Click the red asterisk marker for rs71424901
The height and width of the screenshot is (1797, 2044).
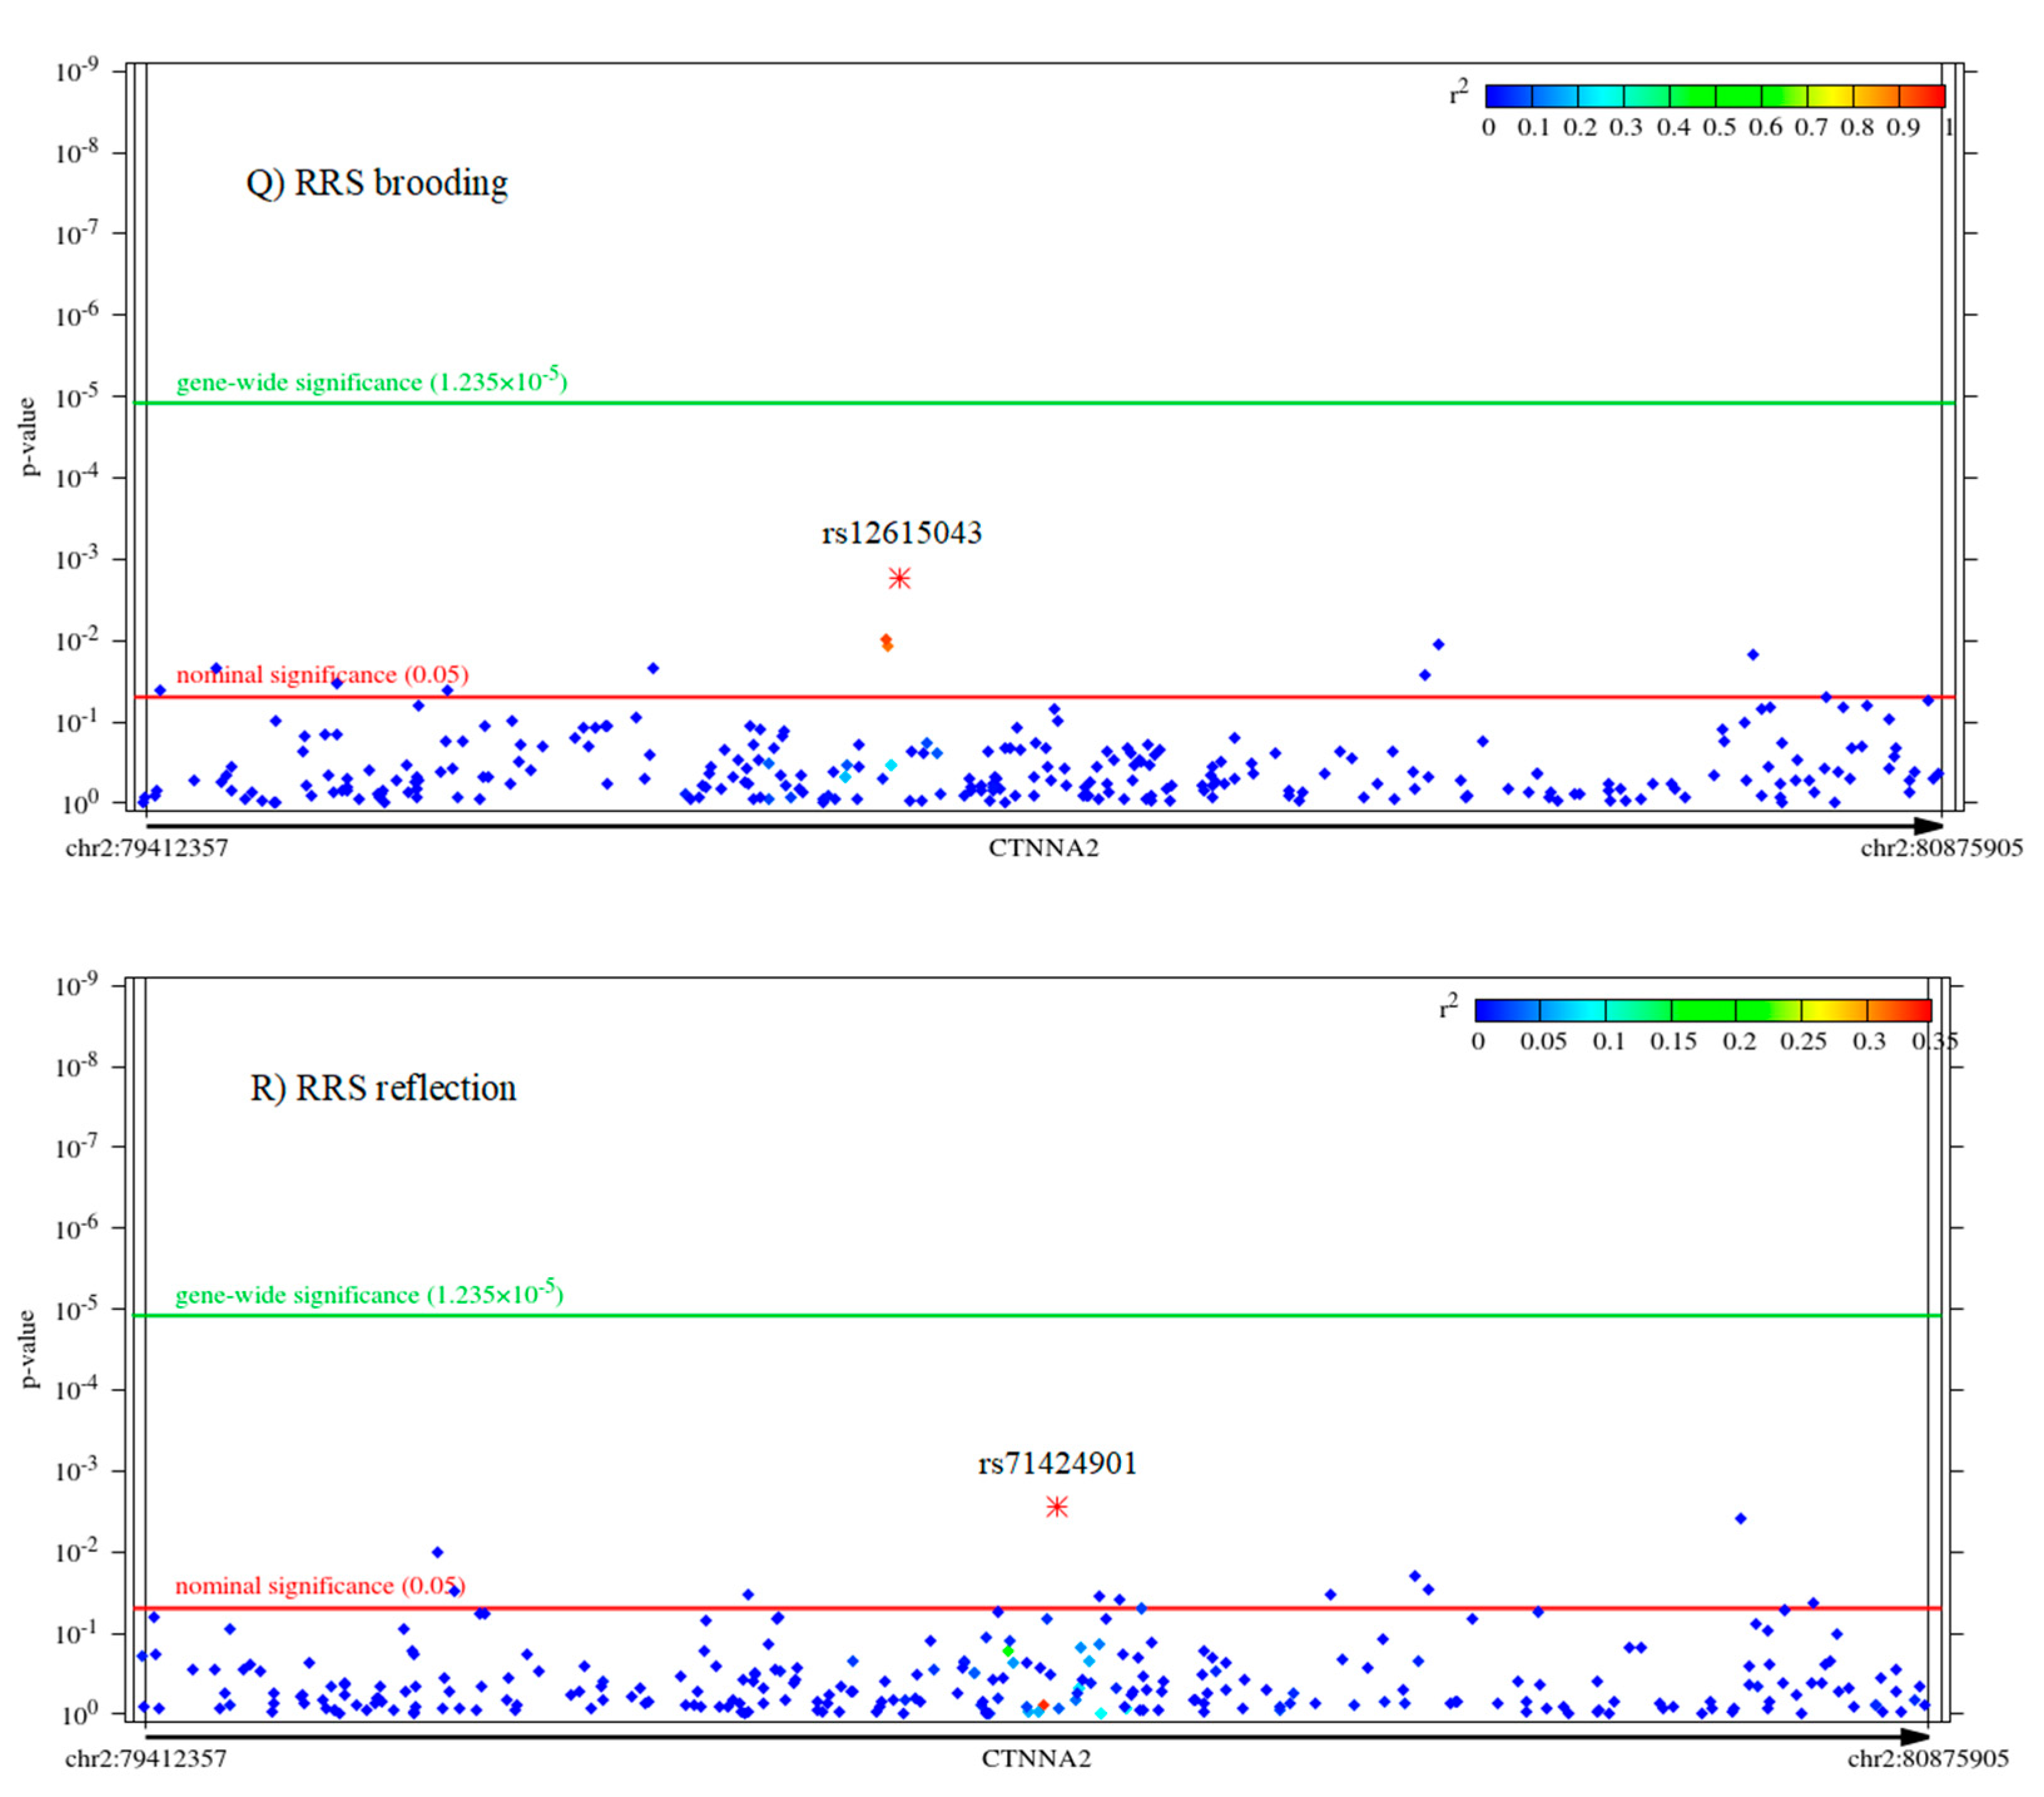tap(1057, 1506)
